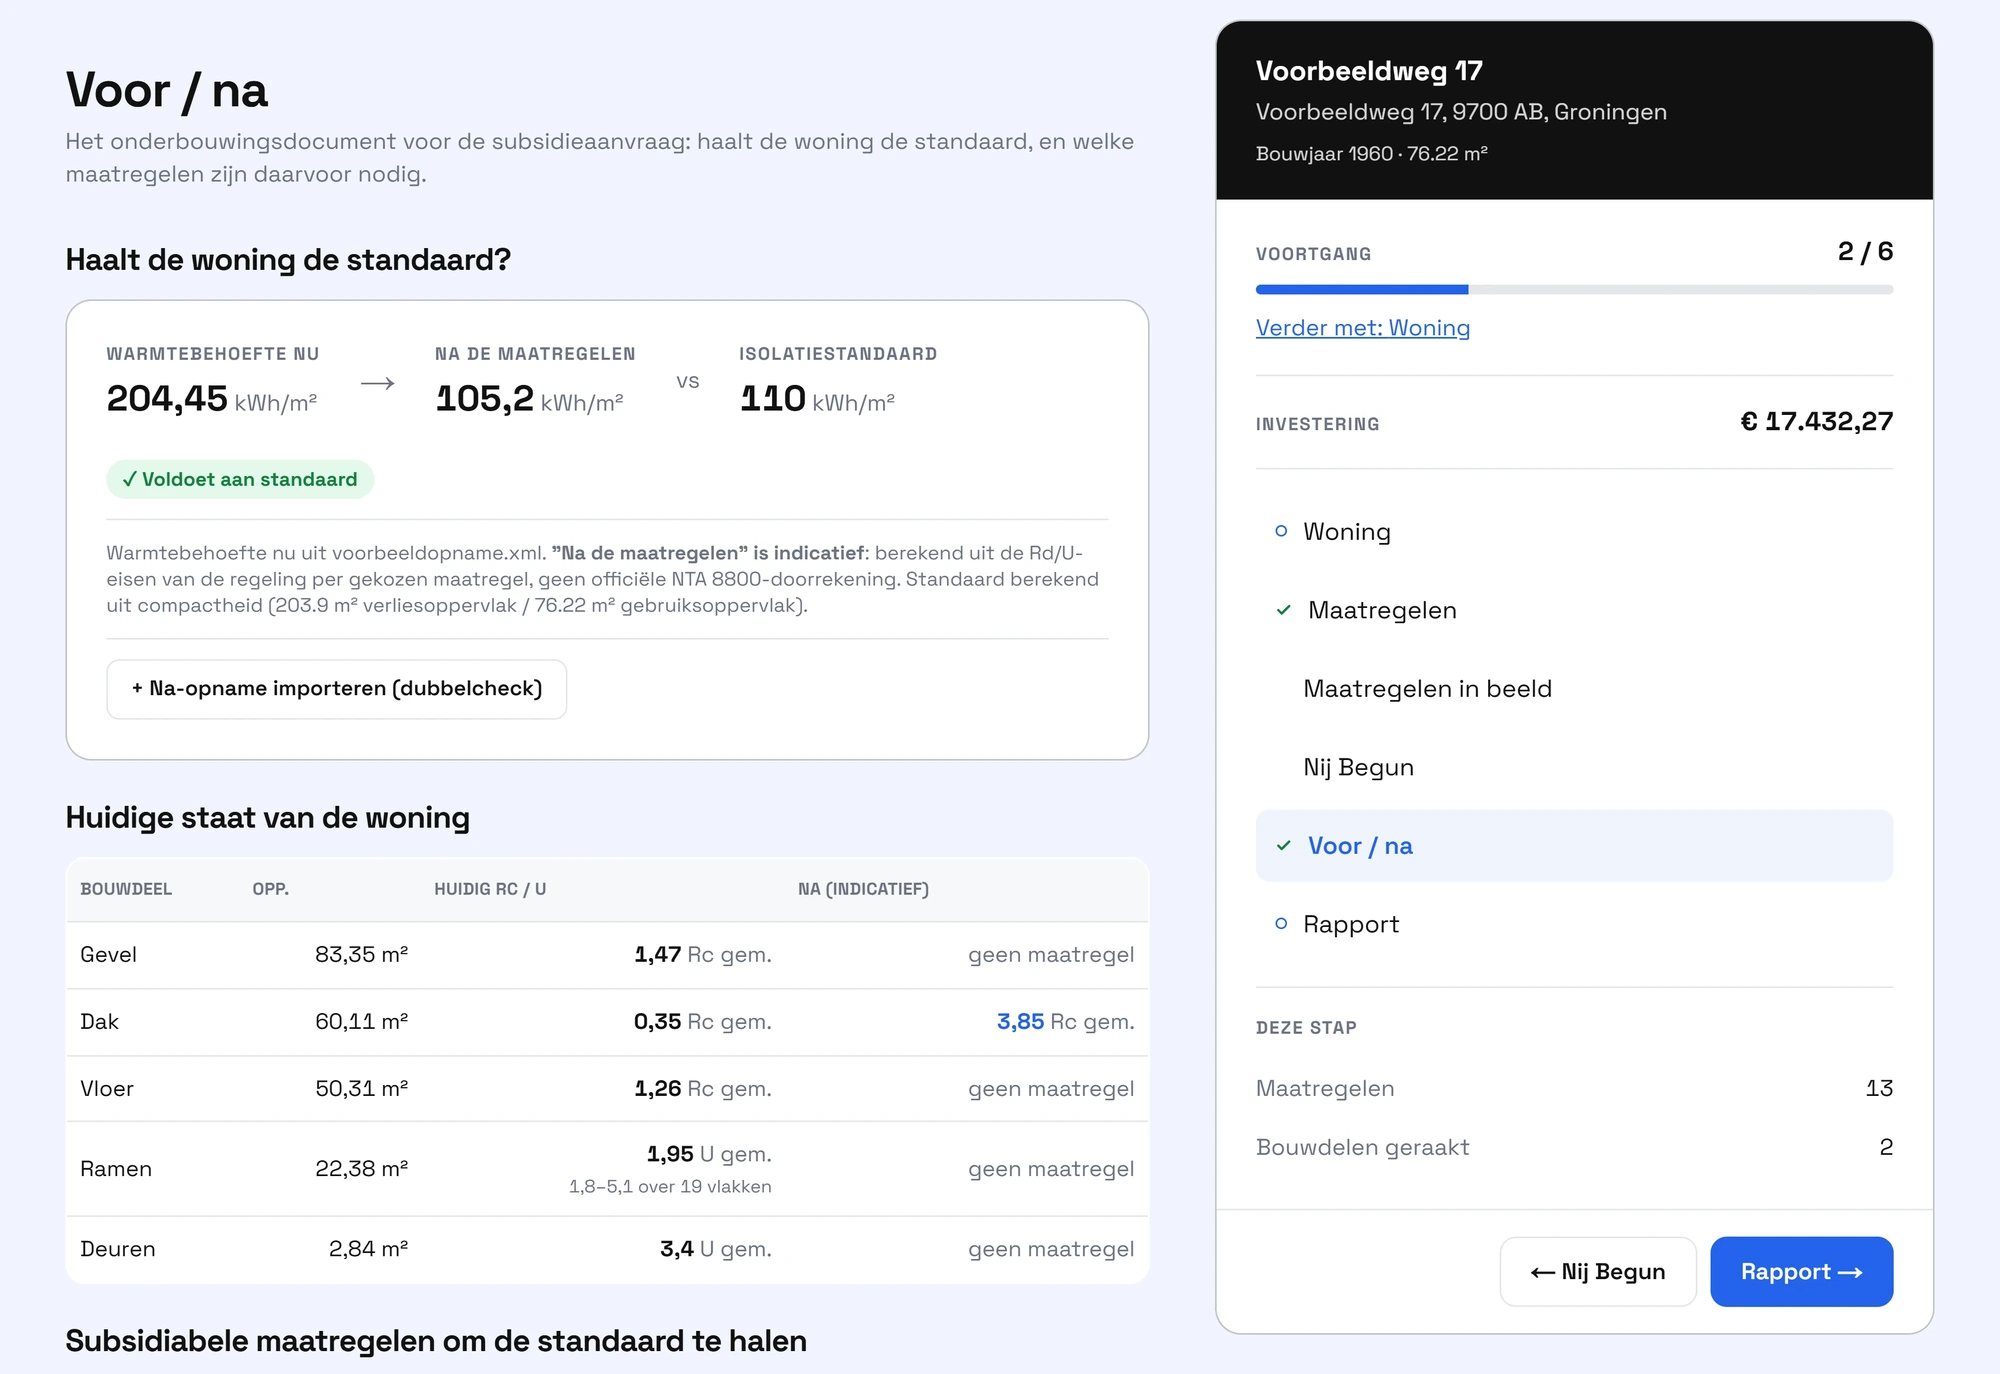Follow the 'Verder met: Woning' link
The width and height of the screenshot is (2000, 1374).
coord(1362,328)
